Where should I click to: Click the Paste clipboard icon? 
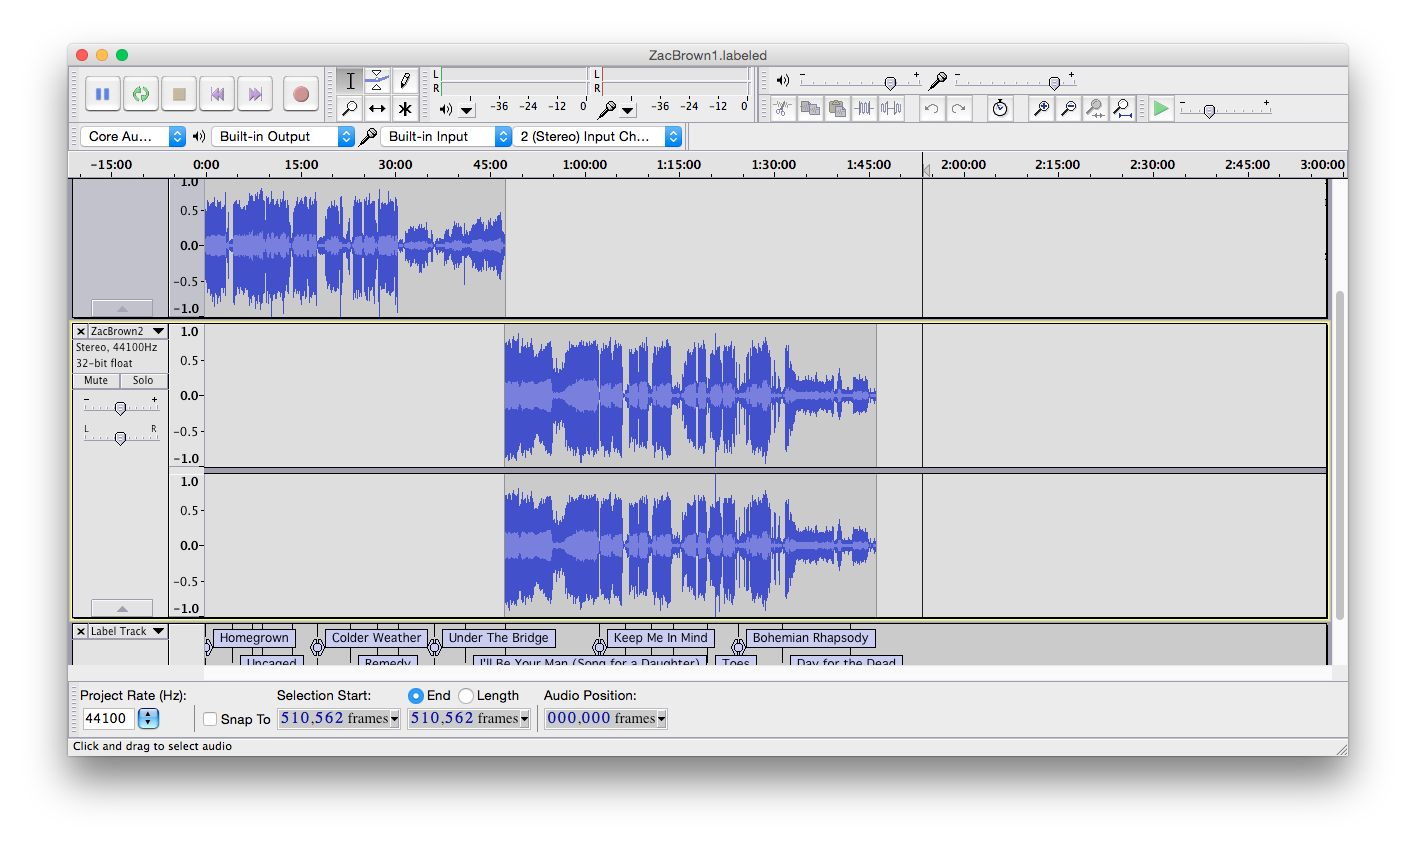[837, 108]
